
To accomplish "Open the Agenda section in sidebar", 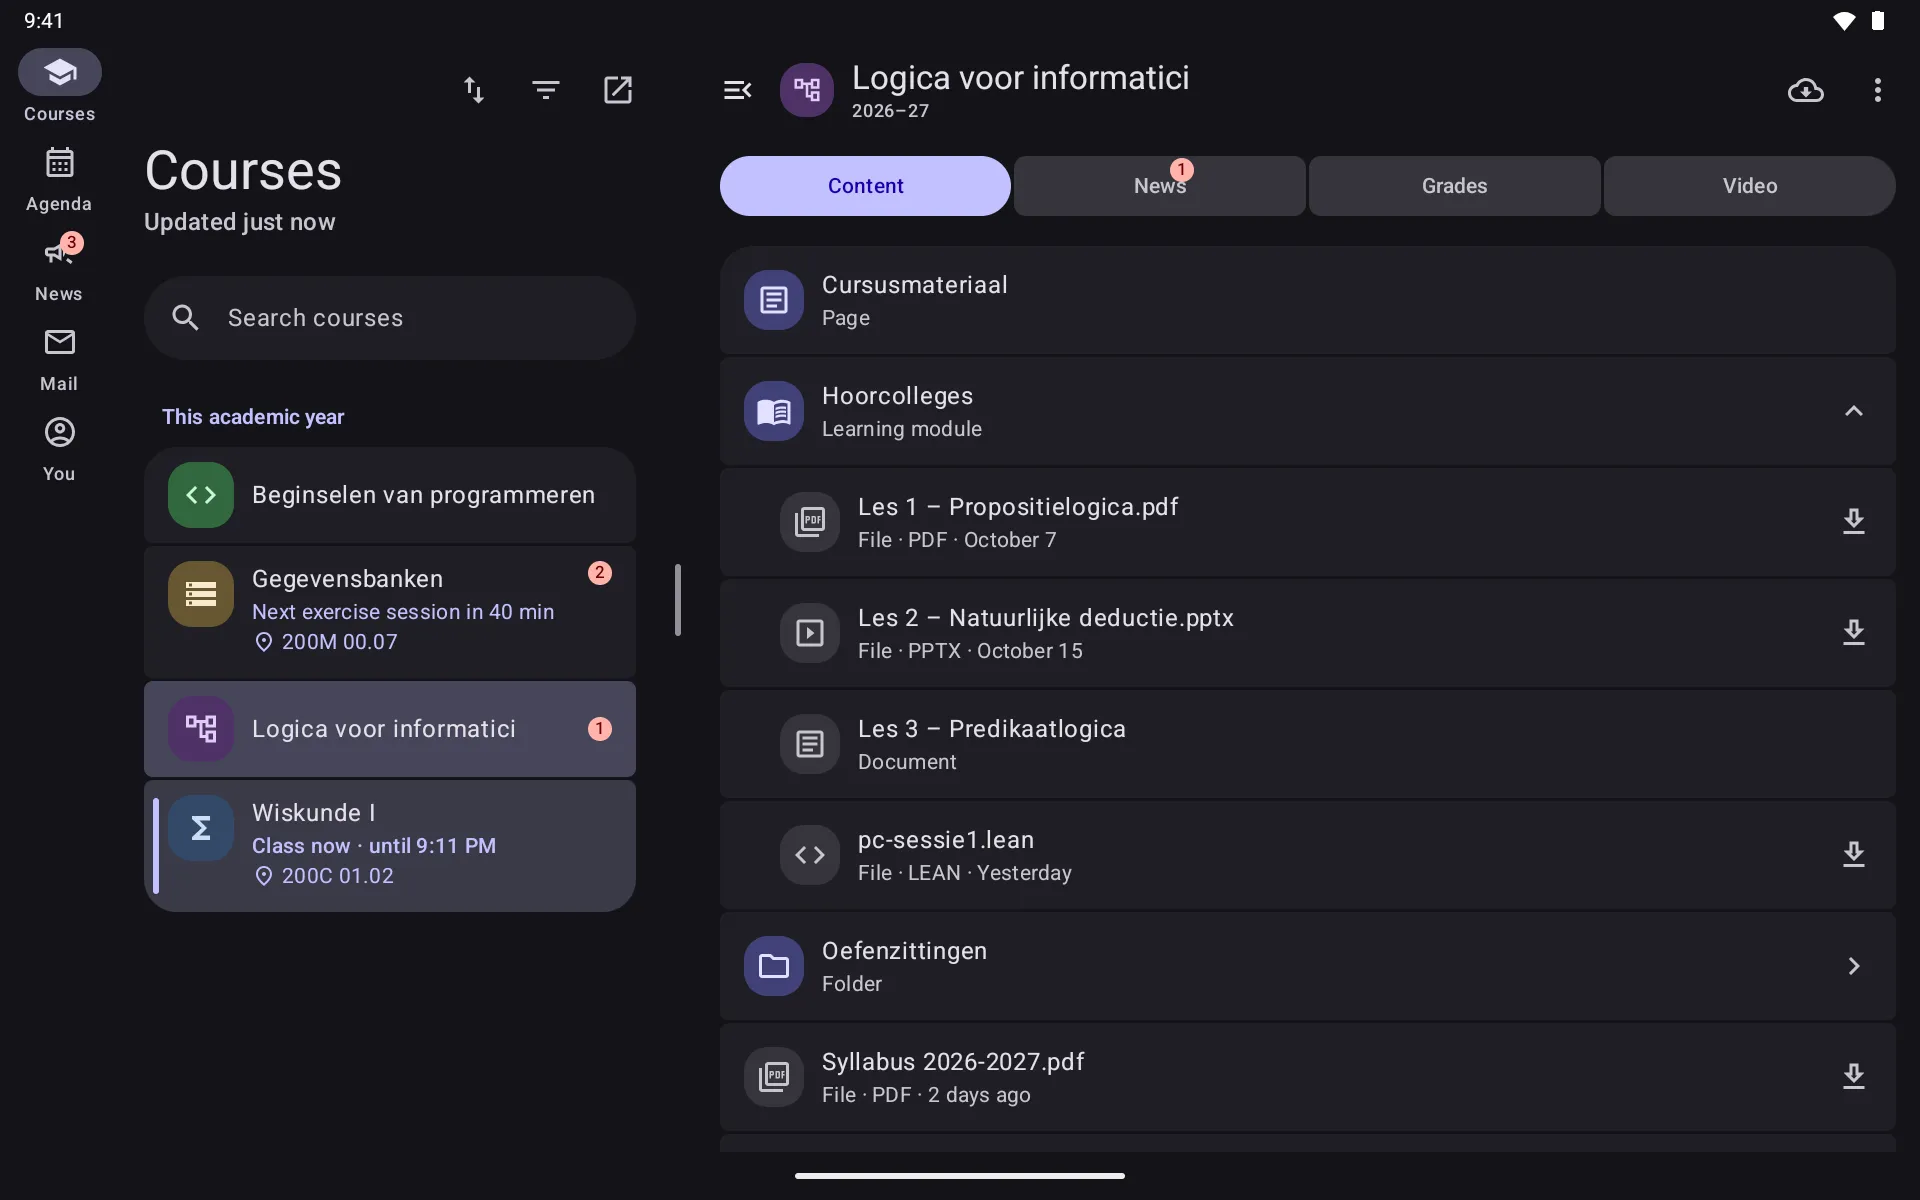I will pos(59,180).
